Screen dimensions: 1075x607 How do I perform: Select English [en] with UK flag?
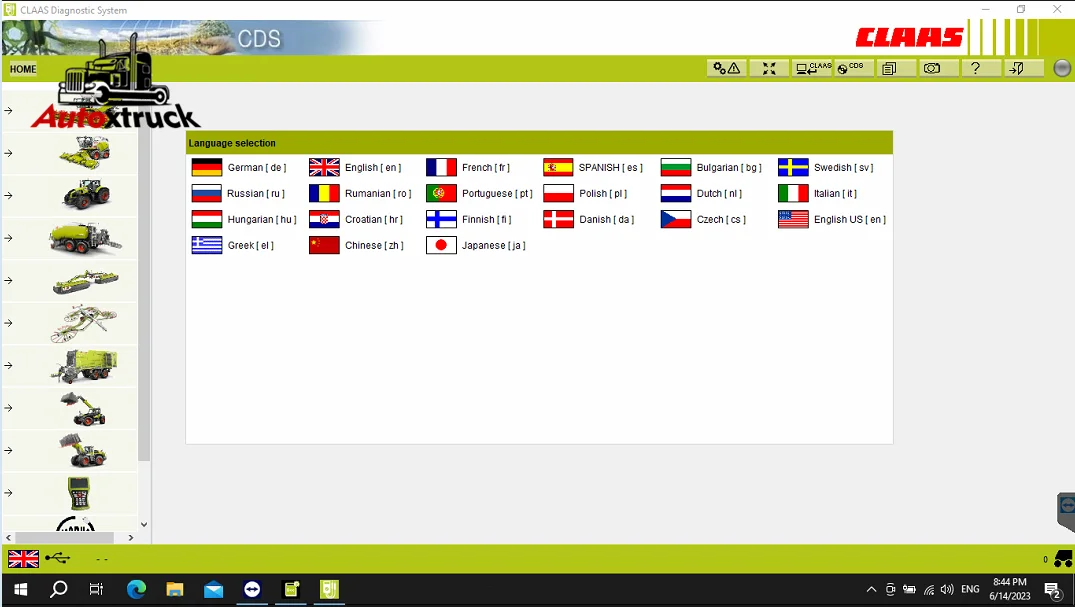click(x=355, y=167)
